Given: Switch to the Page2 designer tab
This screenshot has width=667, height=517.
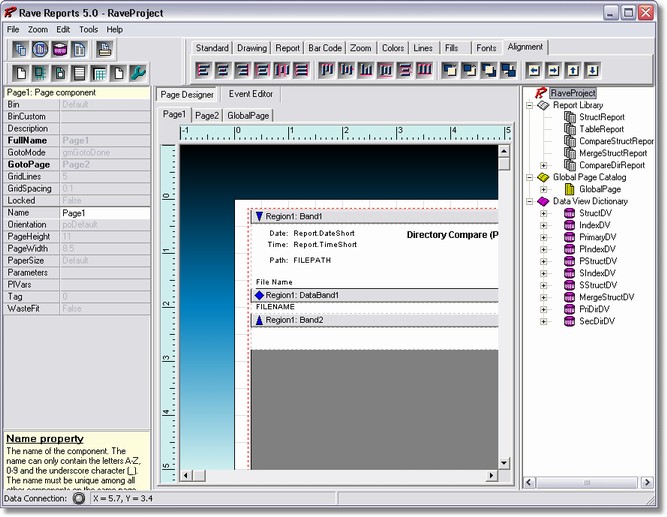Looking at the screenshot, I should (207, 115).
